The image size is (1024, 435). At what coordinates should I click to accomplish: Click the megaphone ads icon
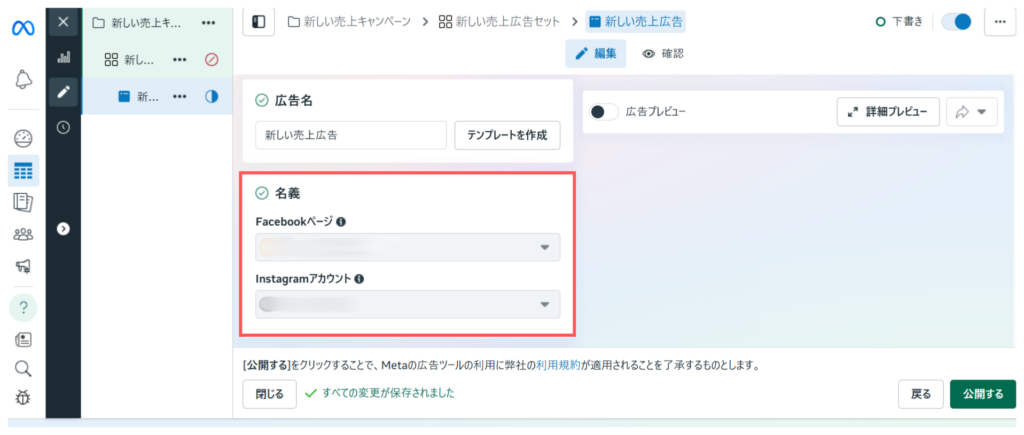tap(23, 266)
